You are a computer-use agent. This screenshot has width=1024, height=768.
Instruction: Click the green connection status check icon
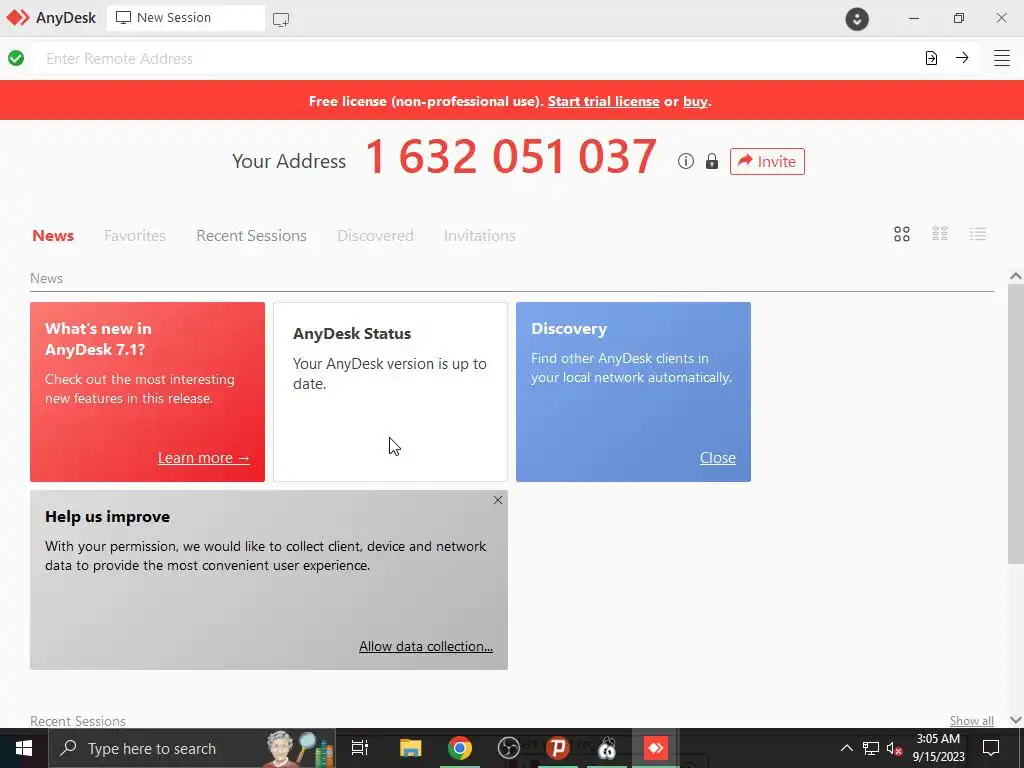16,58
